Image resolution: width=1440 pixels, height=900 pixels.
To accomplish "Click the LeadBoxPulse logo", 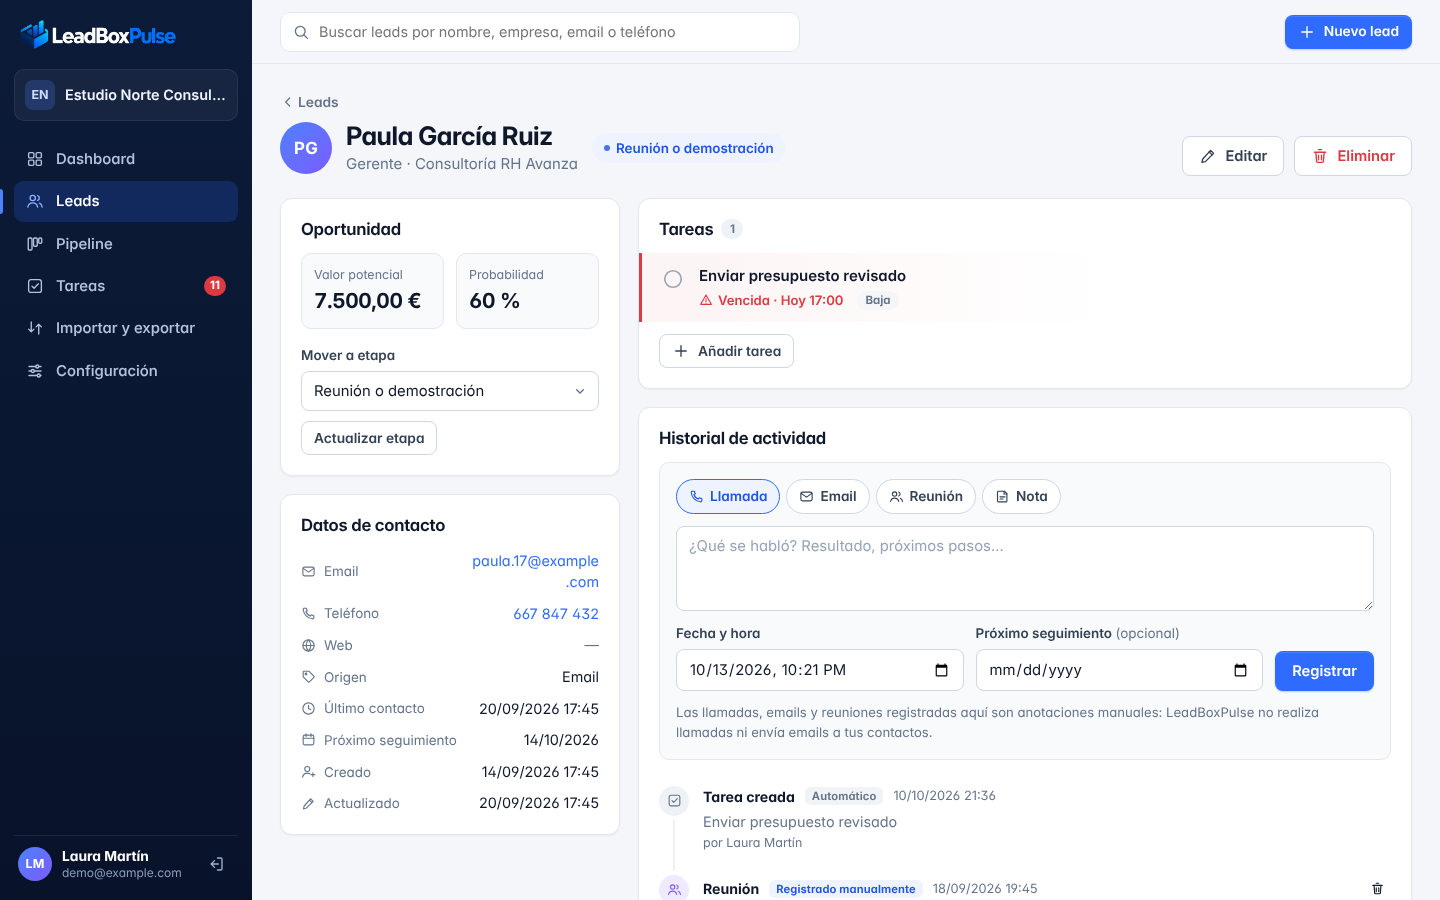I will pos(98,35).
